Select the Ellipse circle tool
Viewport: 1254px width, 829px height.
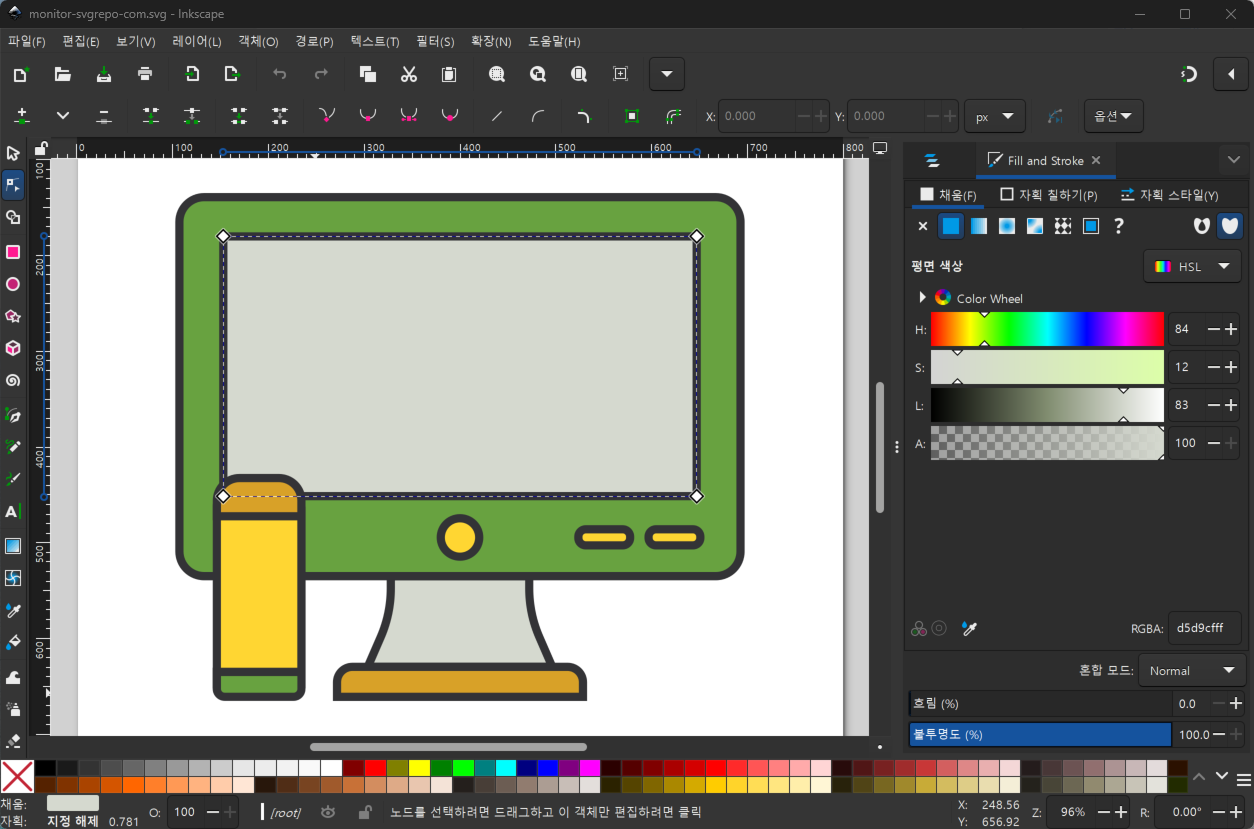(x=13, y=284)
